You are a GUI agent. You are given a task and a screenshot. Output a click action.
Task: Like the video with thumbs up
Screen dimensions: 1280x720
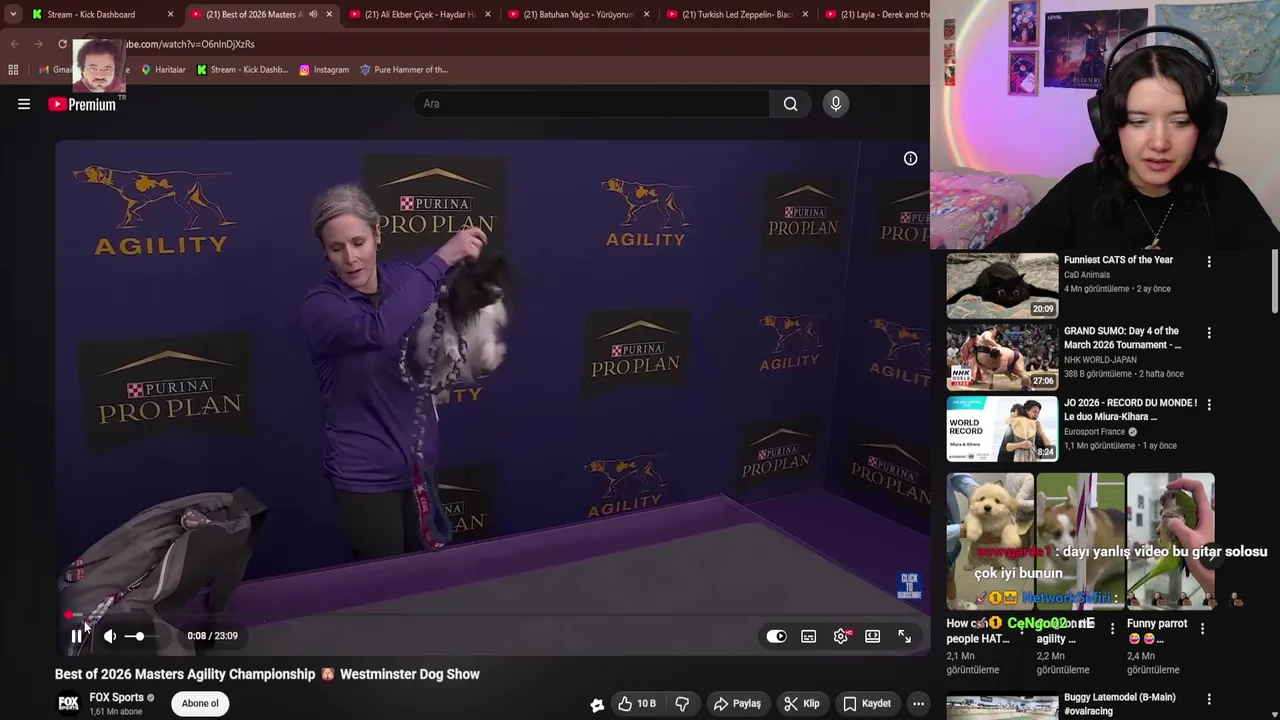[636, 704]
